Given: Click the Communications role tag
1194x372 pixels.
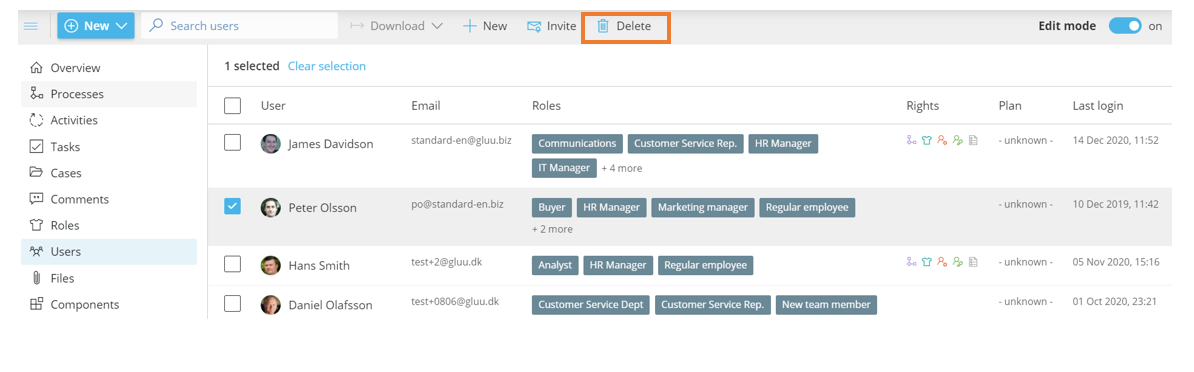Looking at the screenshot, I should coord(577,144).
